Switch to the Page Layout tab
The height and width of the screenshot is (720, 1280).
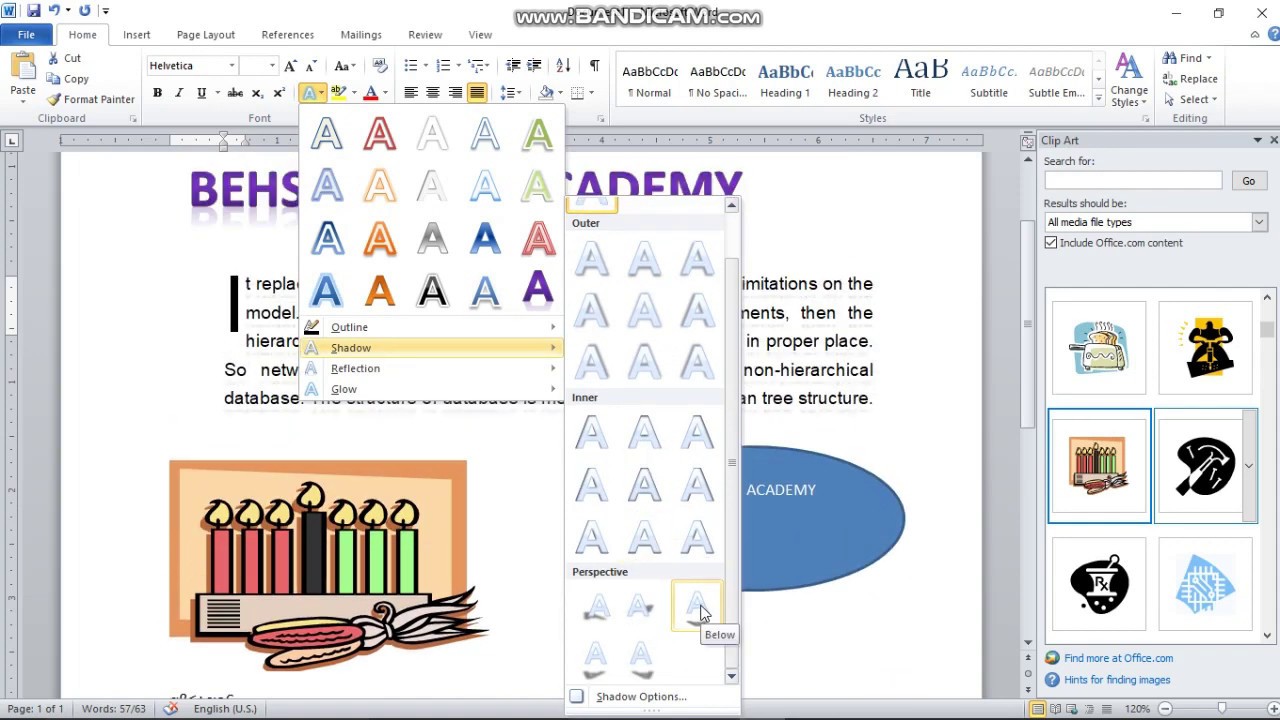206,35
